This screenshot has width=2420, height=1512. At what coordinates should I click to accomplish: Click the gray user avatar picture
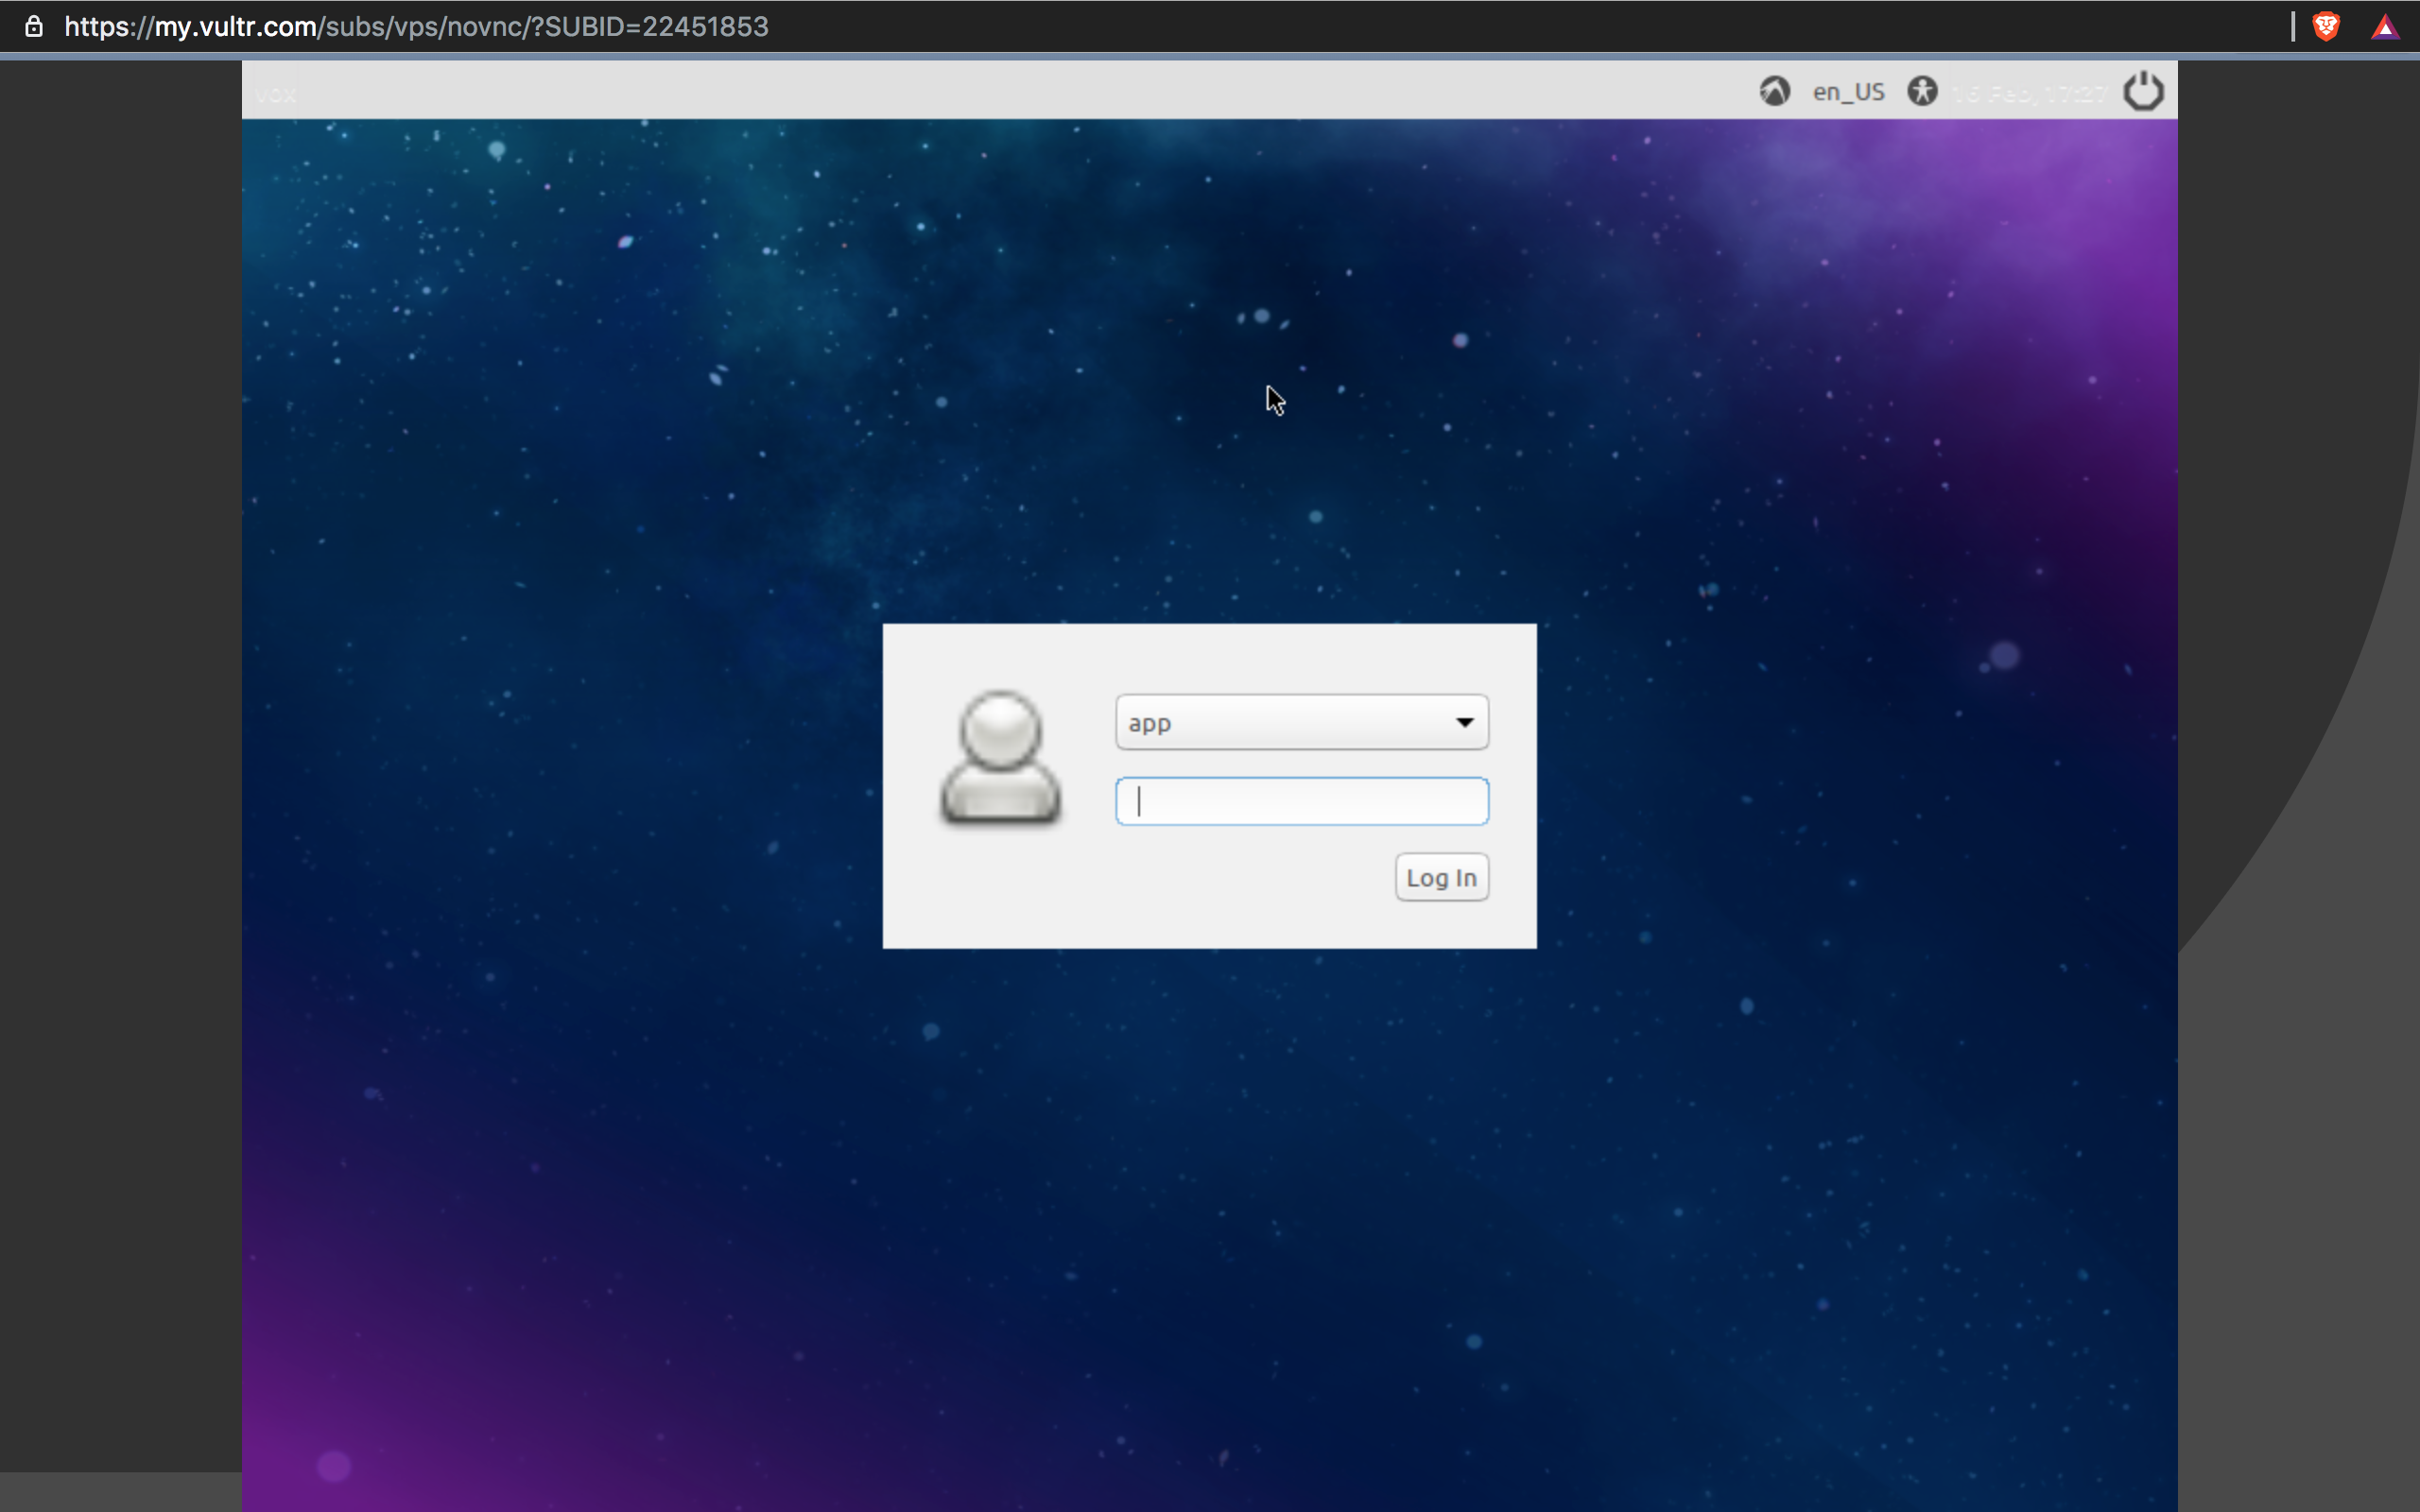click(x=1000, y=758)
